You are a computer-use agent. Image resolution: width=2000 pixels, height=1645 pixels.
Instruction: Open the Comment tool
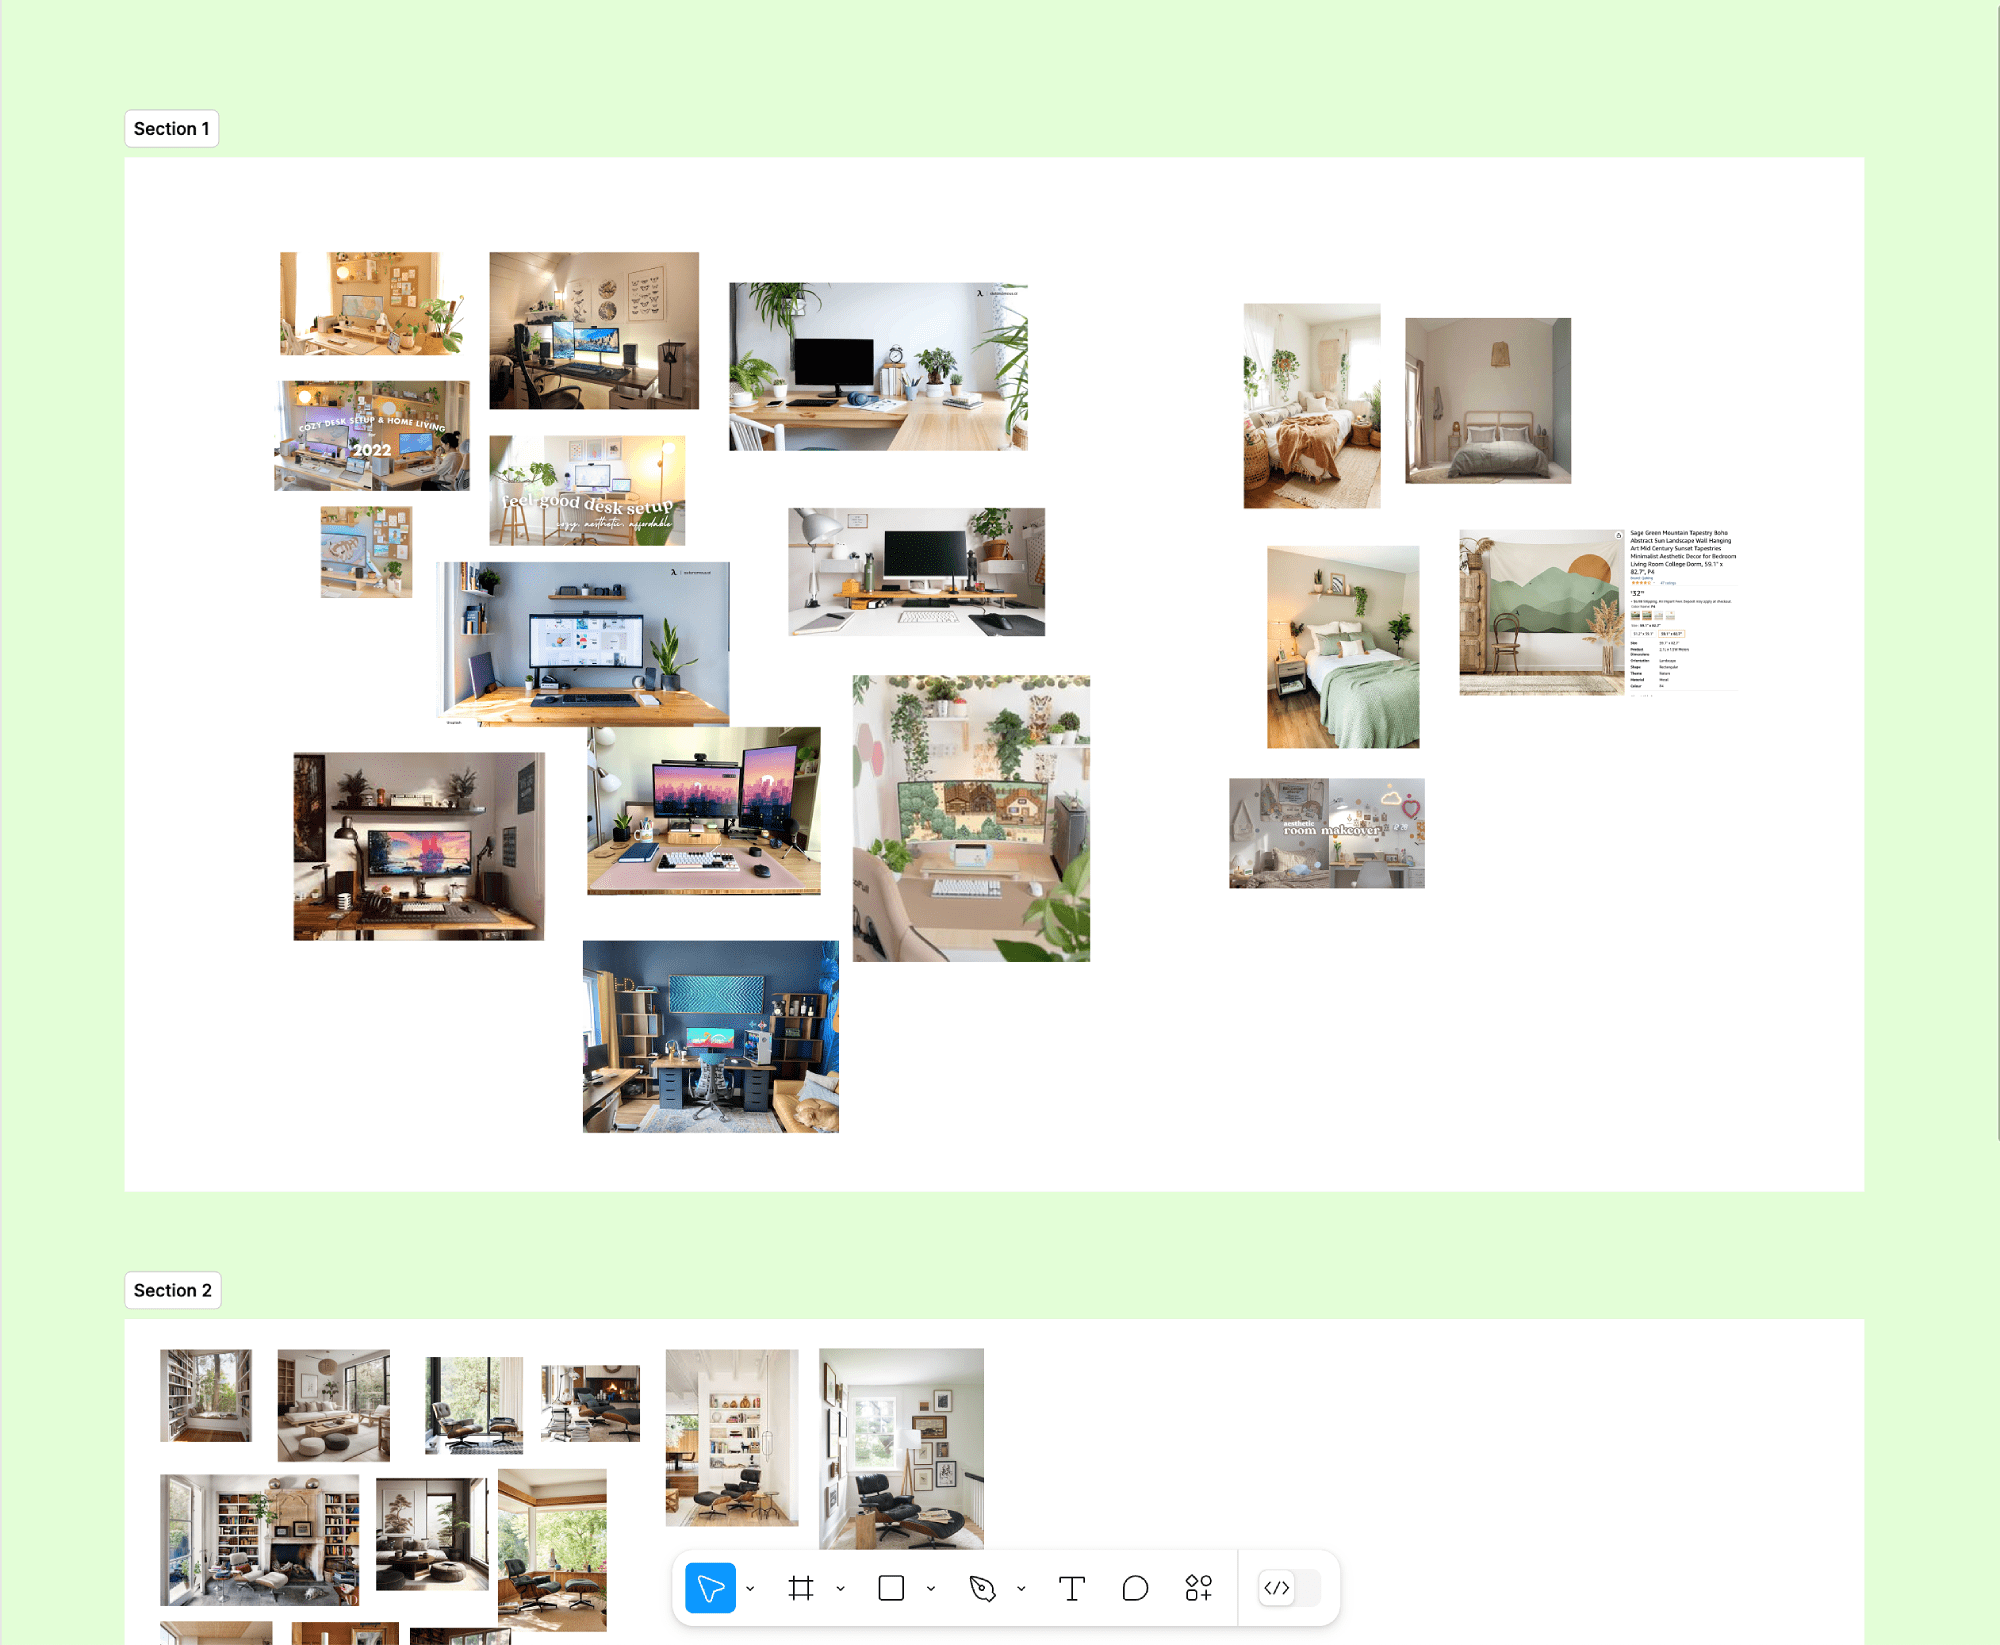click(1135, 1588)
